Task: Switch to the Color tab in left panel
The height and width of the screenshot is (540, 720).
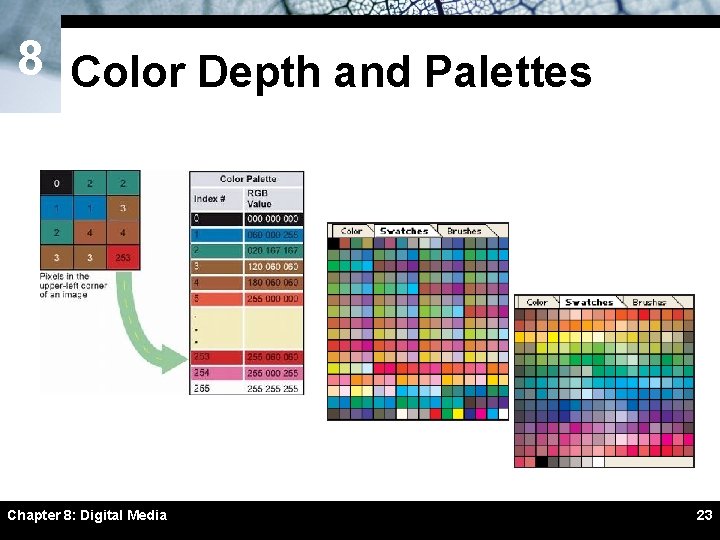Action: pyautogui.click(x=351, y=231)
